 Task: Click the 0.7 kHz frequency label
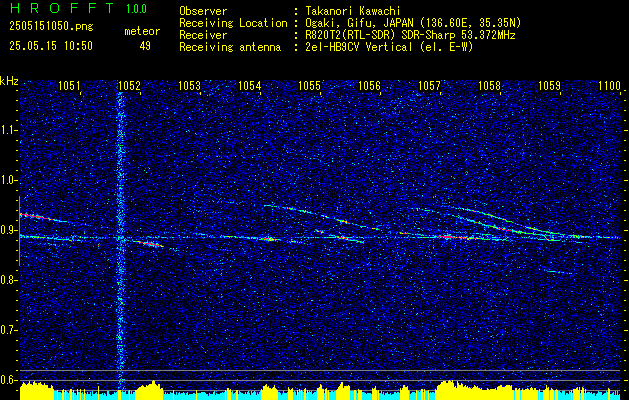point(9,330)
